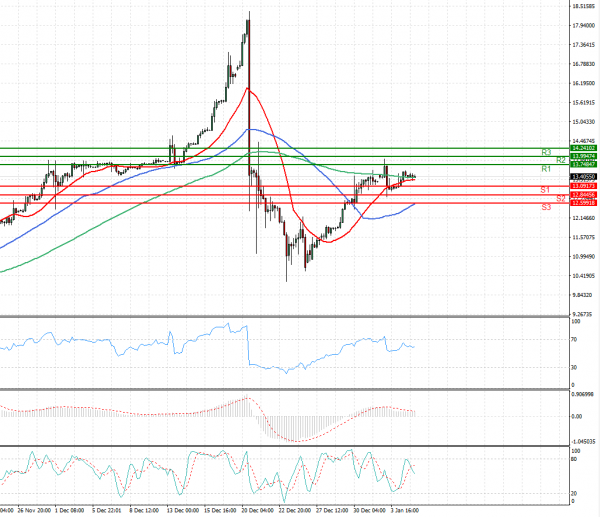The image size is (600, 517).
Task: Click the R3 resistance label
Action: (546, 152)
